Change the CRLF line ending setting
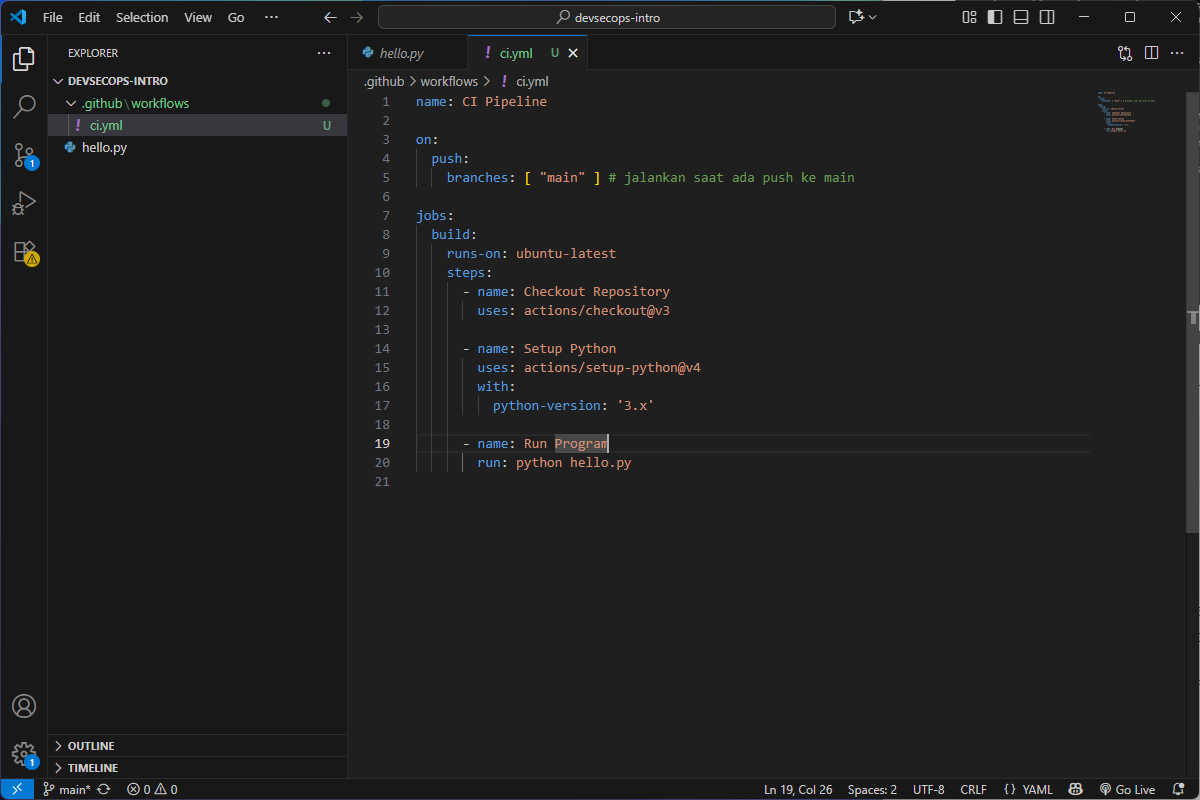Image resolution: width=1200 pixels, height=800 pixels. point(973,789)
